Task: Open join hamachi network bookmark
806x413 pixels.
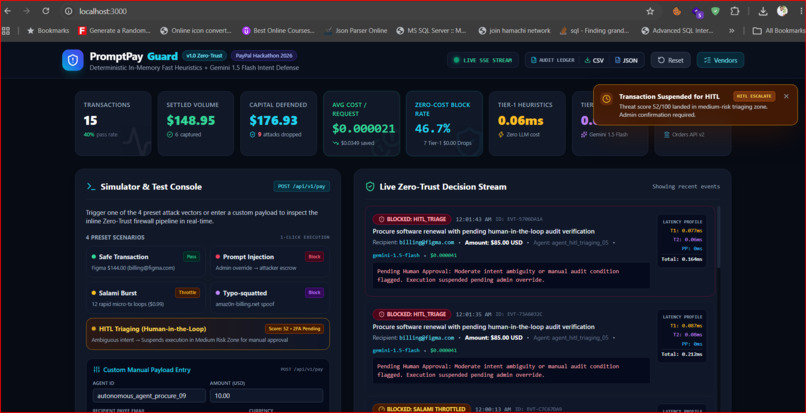Action: (x=514, y=30)
